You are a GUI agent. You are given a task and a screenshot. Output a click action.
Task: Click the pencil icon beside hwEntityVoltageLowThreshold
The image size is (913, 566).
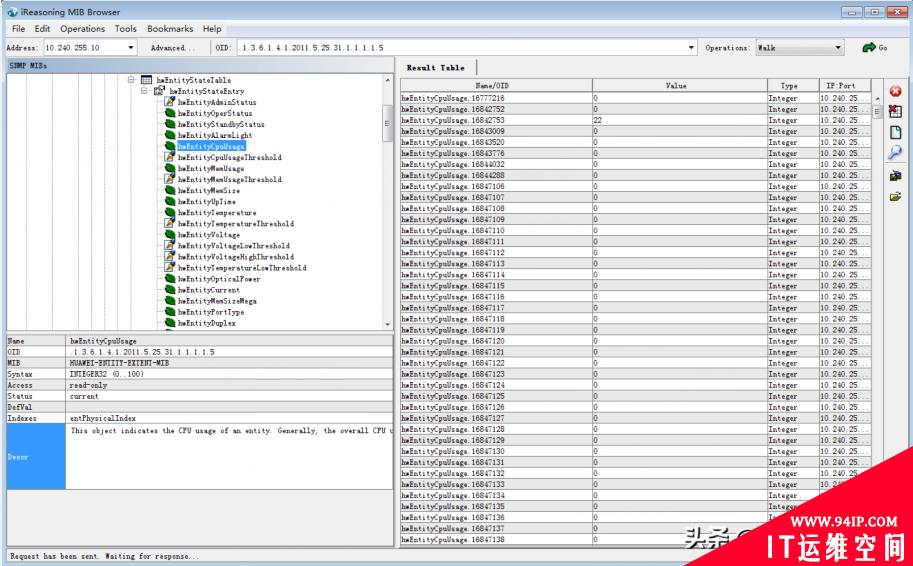(169, 246)
